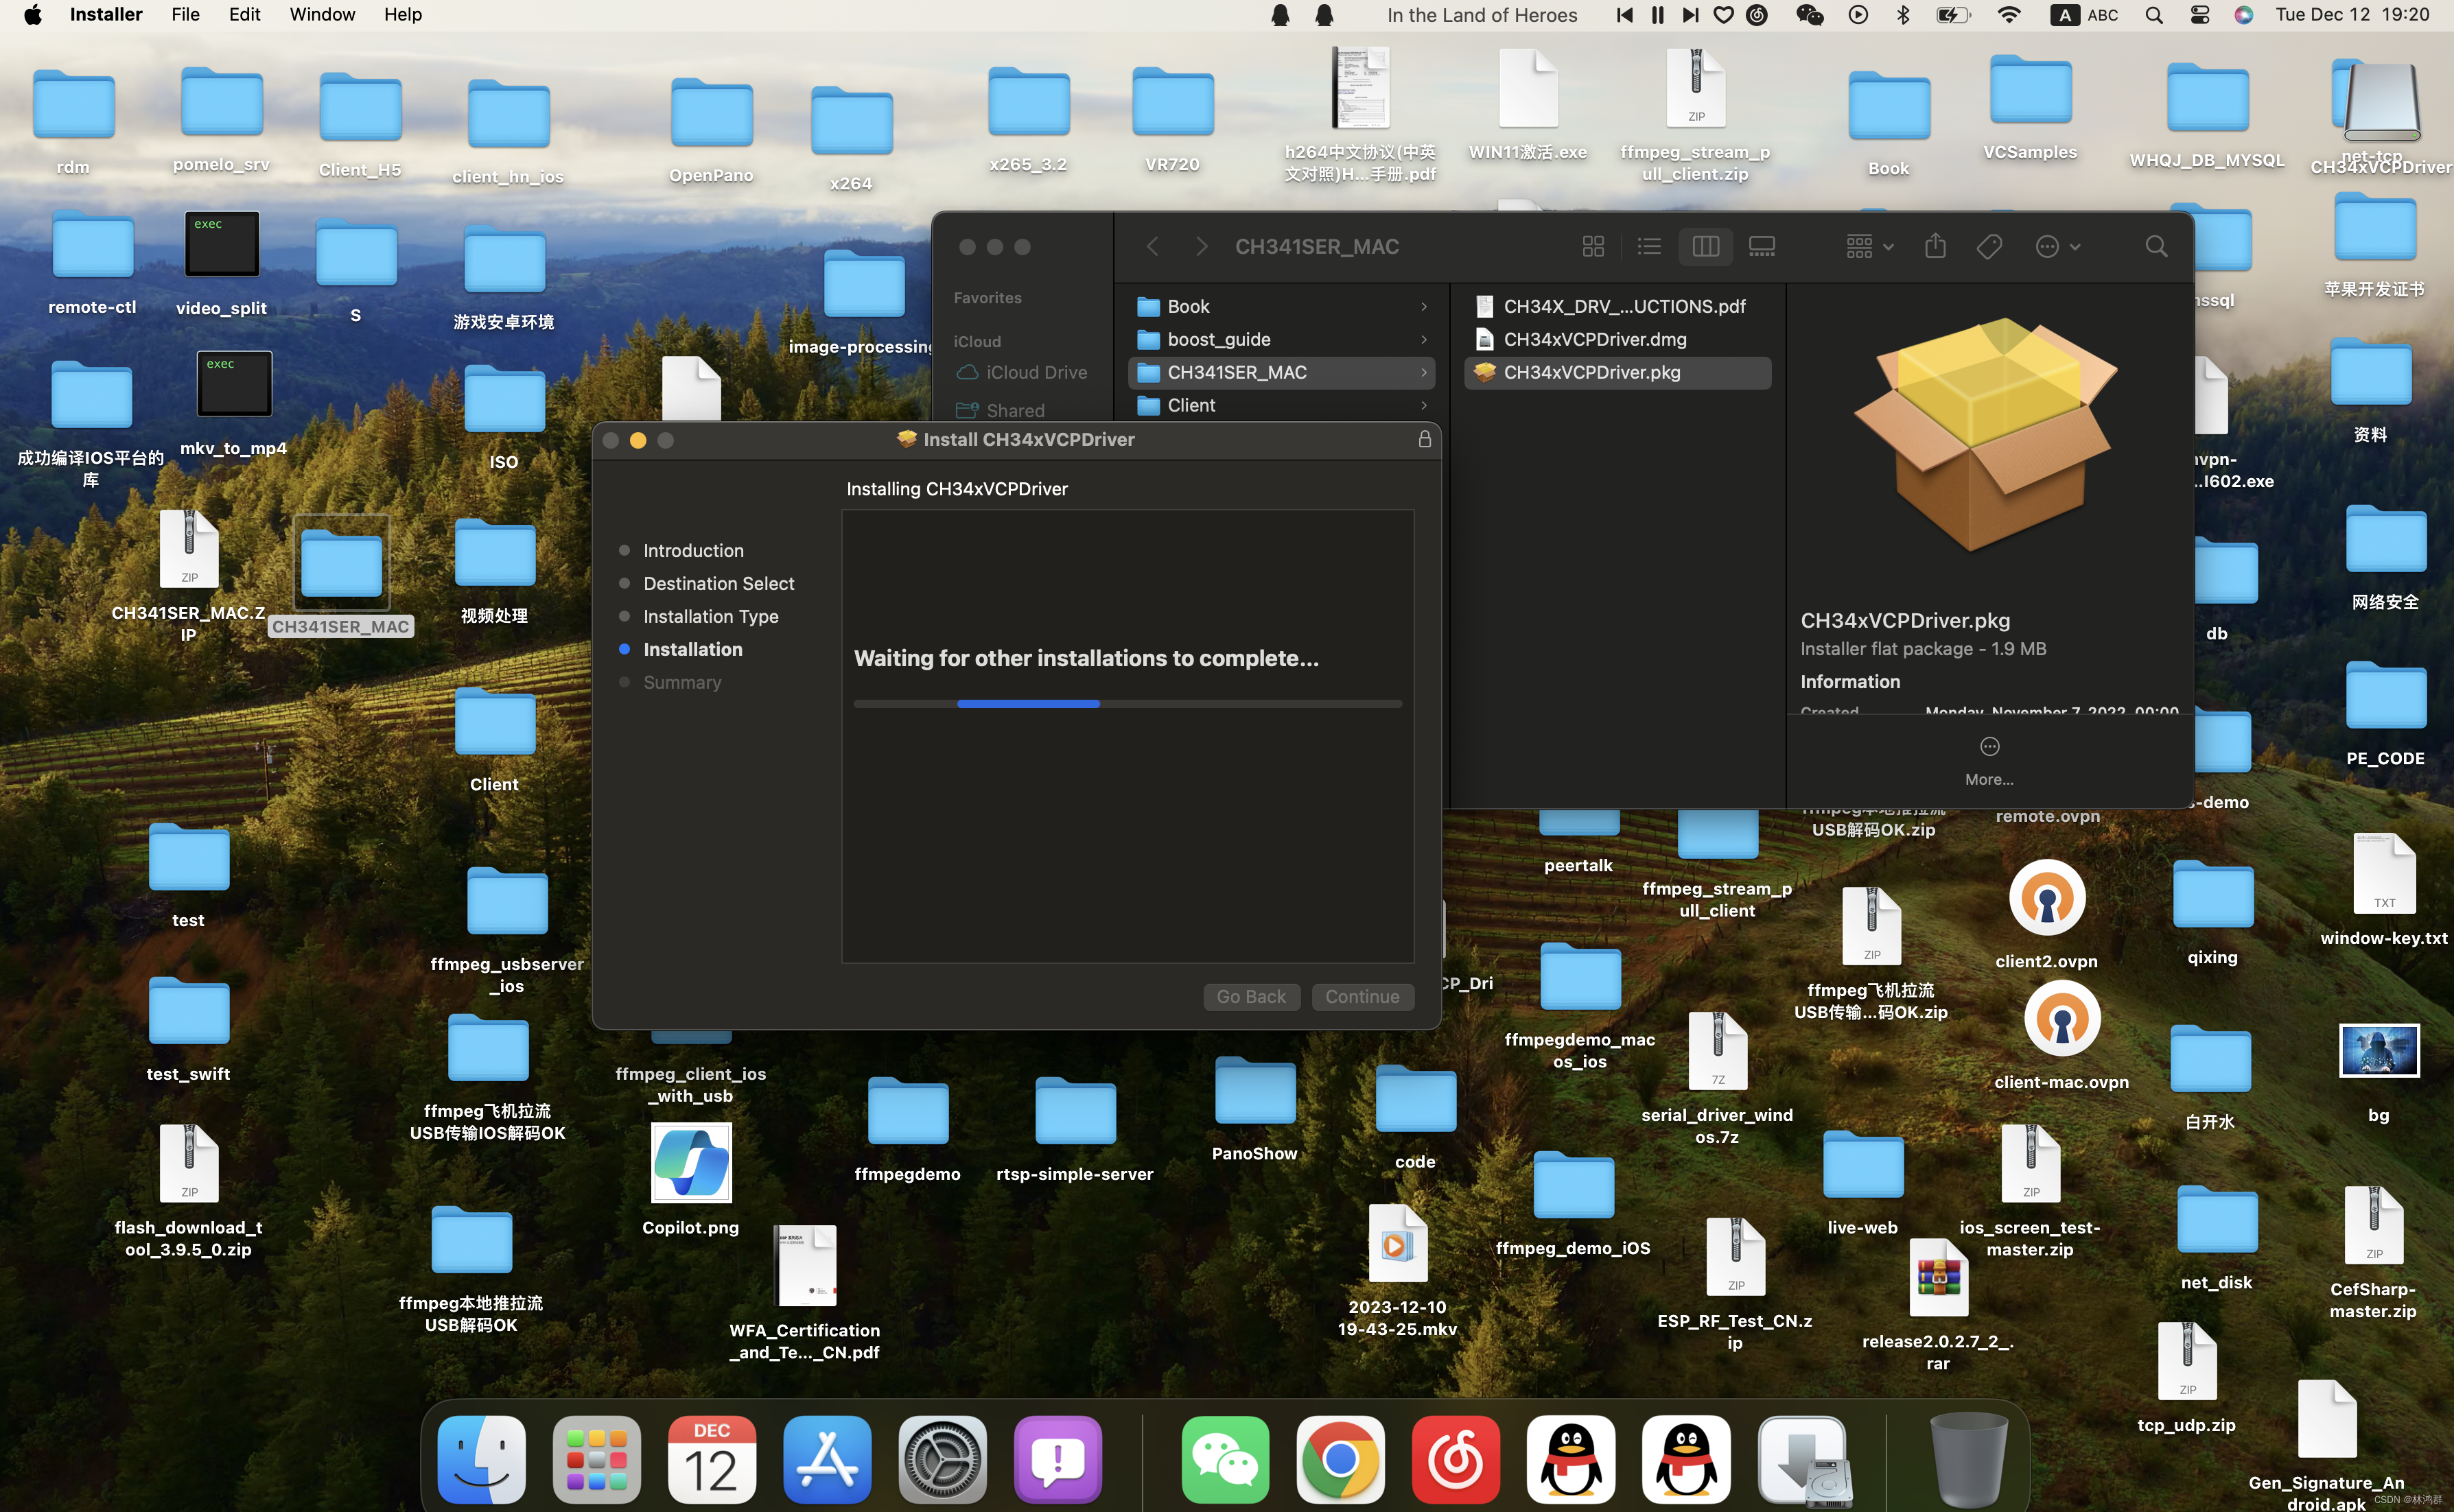Open Launchpad from the Dock

point(597,1459)
